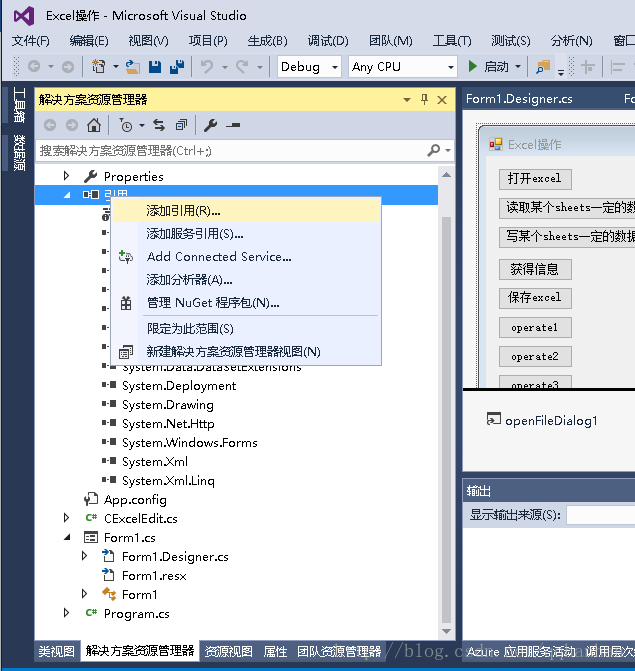Image resolution: width=635 pixels, height=671 pixels.
Task: Expand the Form1.Designer.cs node
Action: point(84,556)
